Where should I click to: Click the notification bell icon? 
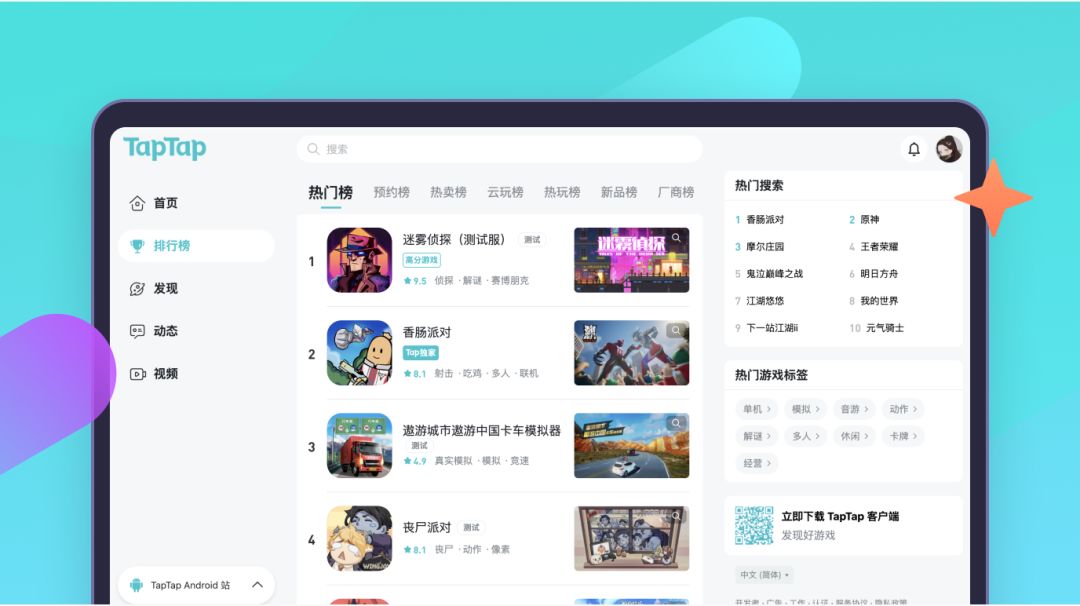point(914,149)
